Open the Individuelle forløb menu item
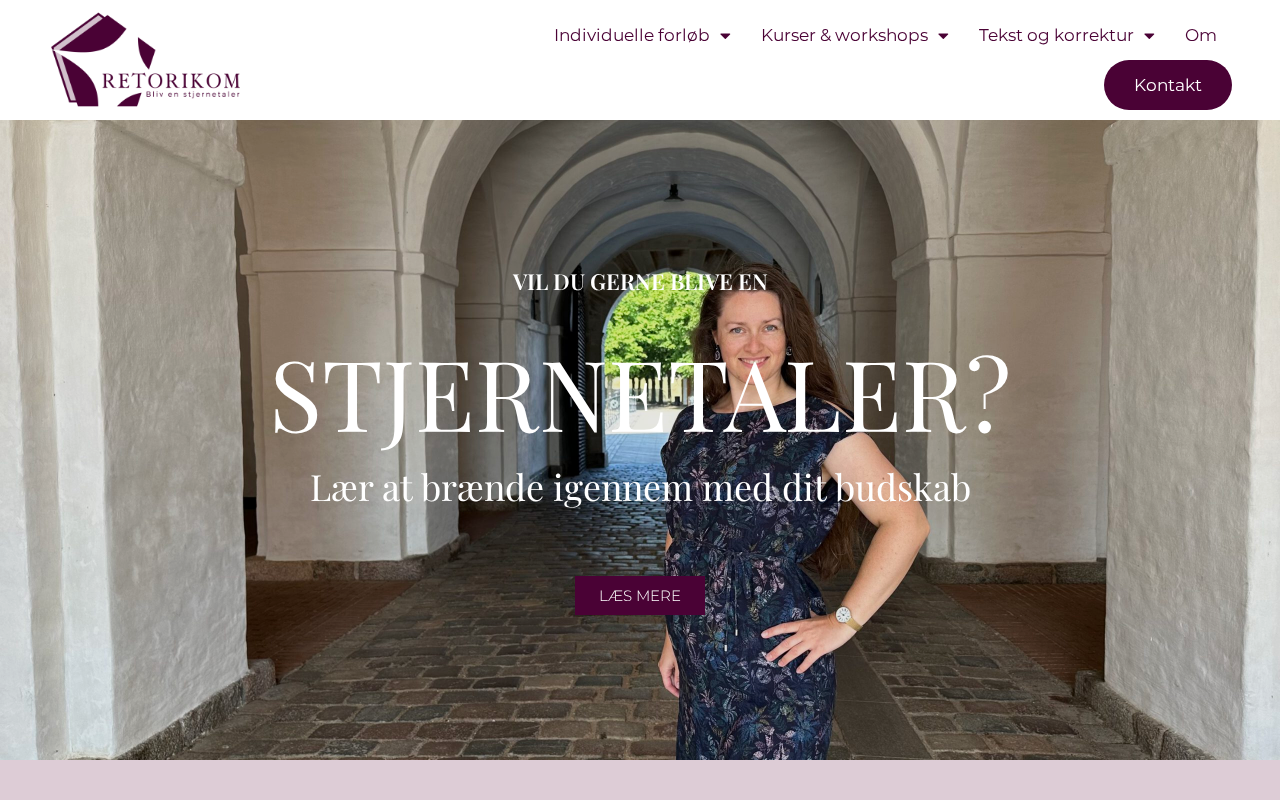This screenshot has height=800, width=1280. [x=632, y=35]
